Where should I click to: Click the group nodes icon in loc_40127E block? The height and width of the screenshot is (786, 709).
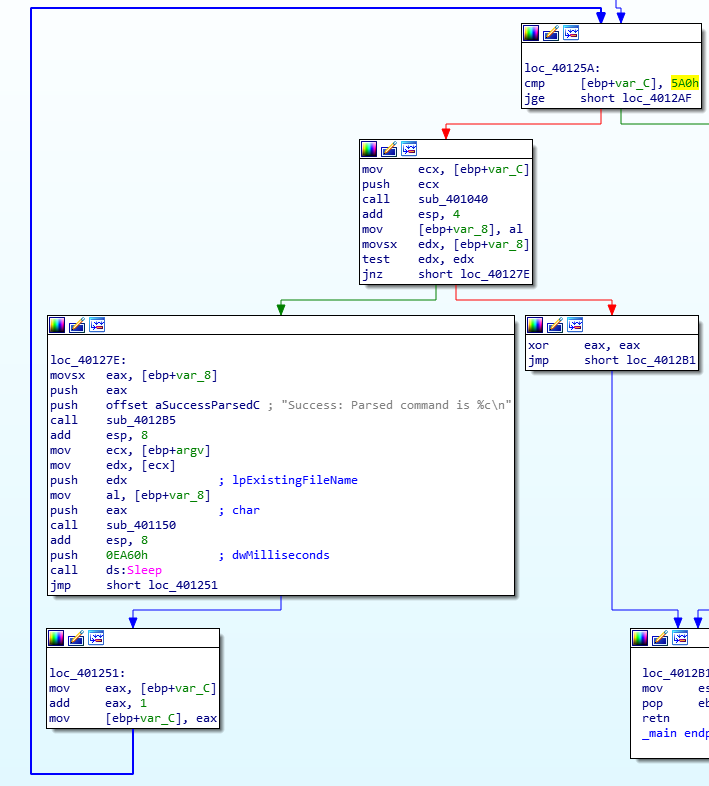97,325
